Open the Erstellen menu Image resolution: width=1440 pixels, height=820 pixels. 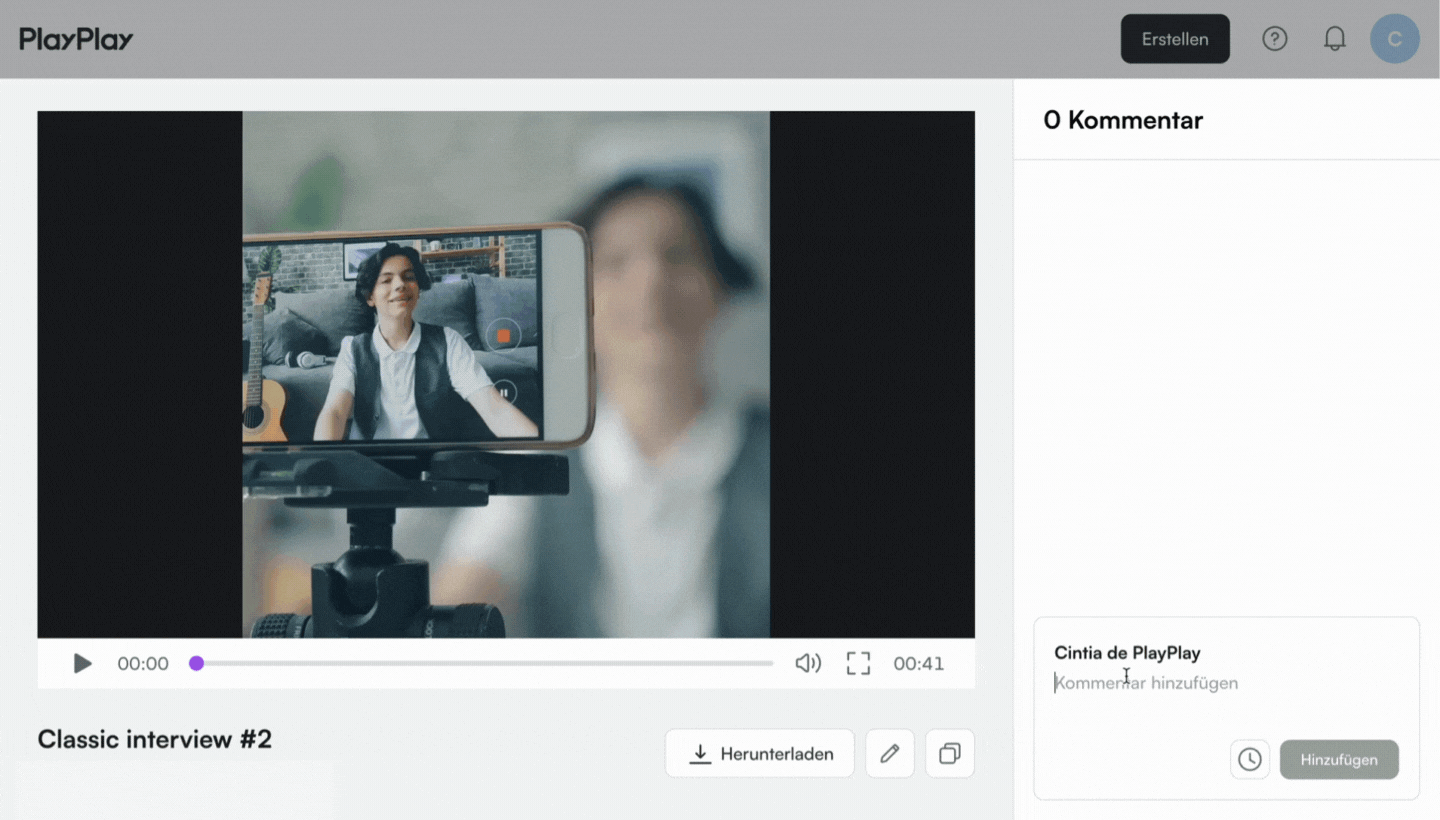coord(1175,39)
